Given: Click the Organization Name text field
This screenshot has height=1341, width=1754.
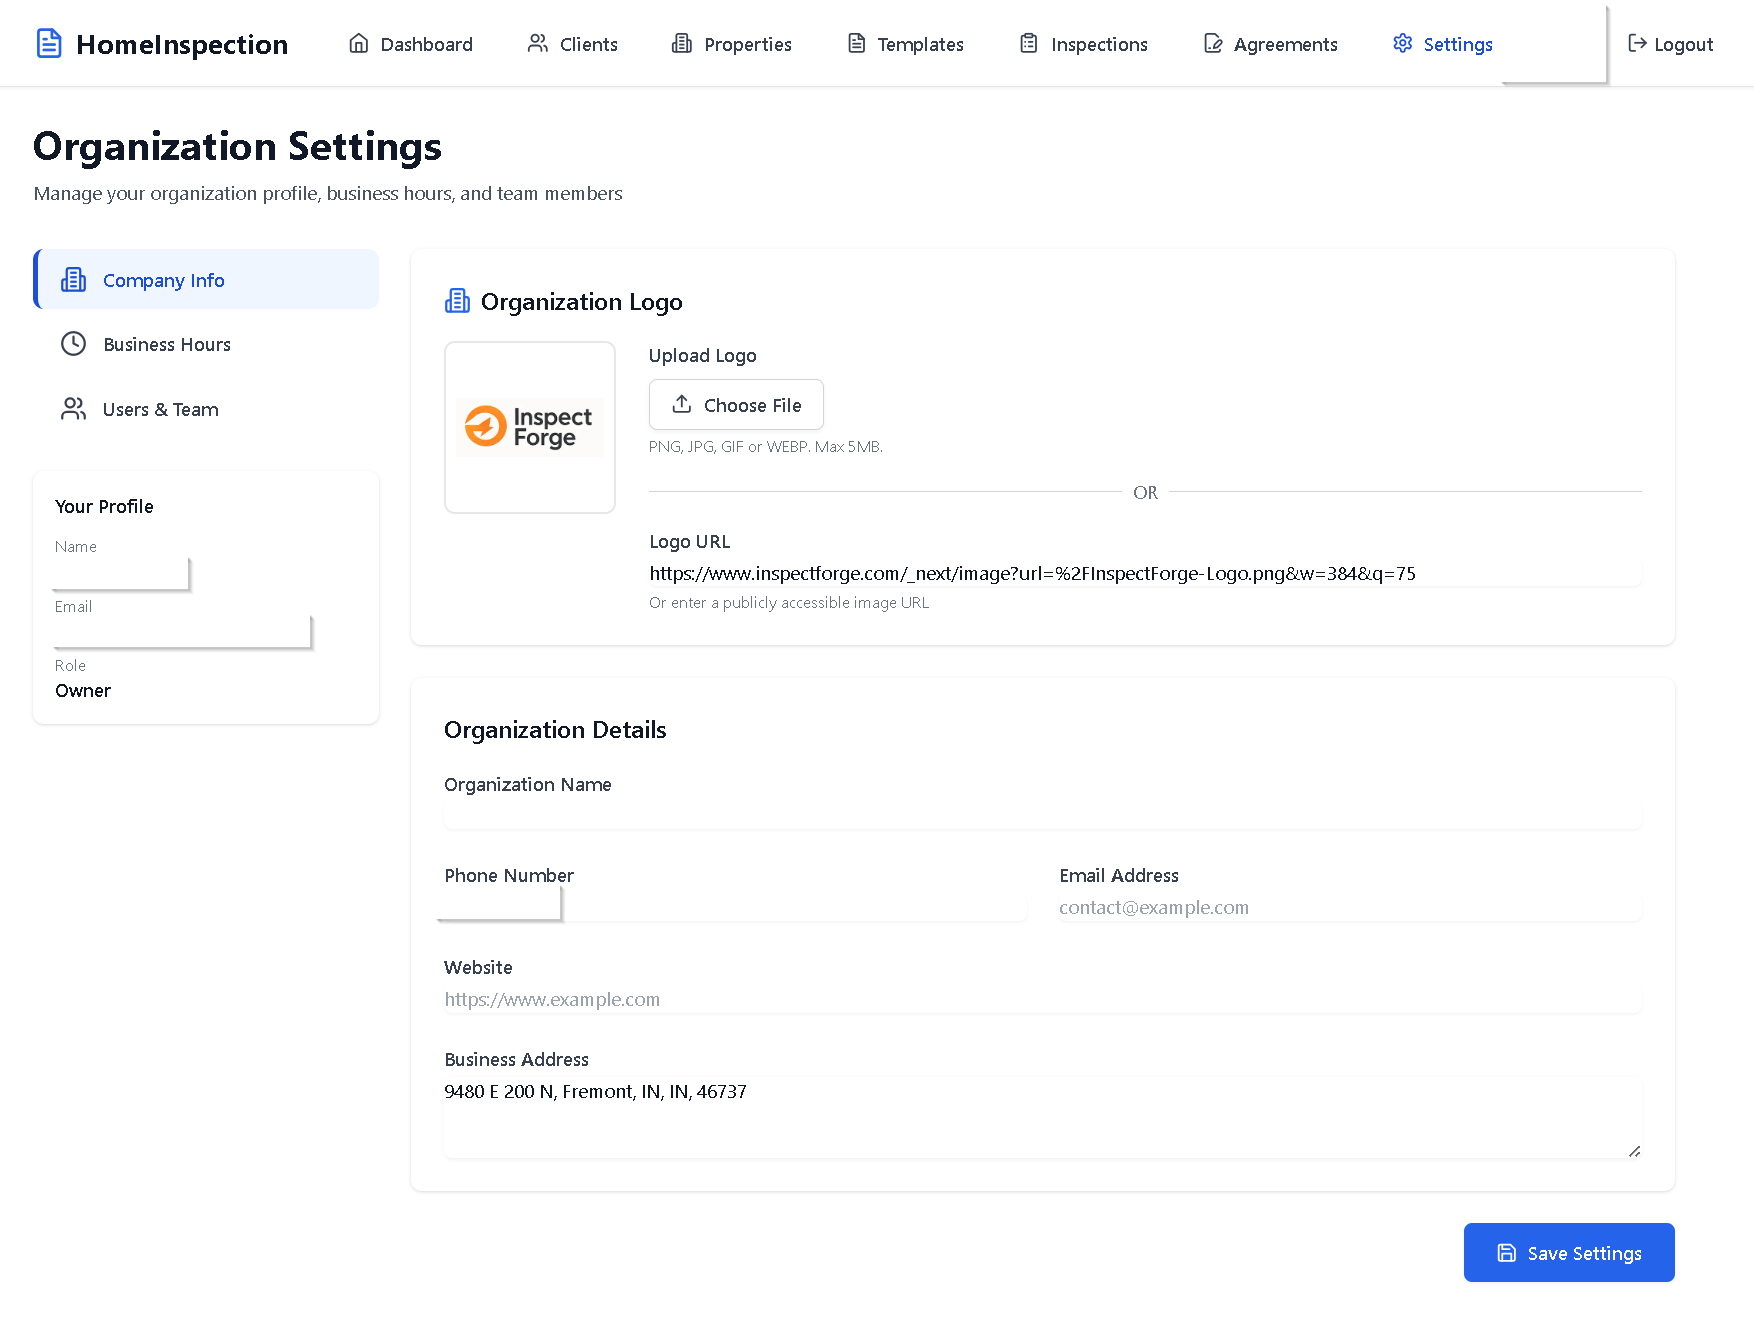Looking at the screenshot, I should pos(1042,816).
